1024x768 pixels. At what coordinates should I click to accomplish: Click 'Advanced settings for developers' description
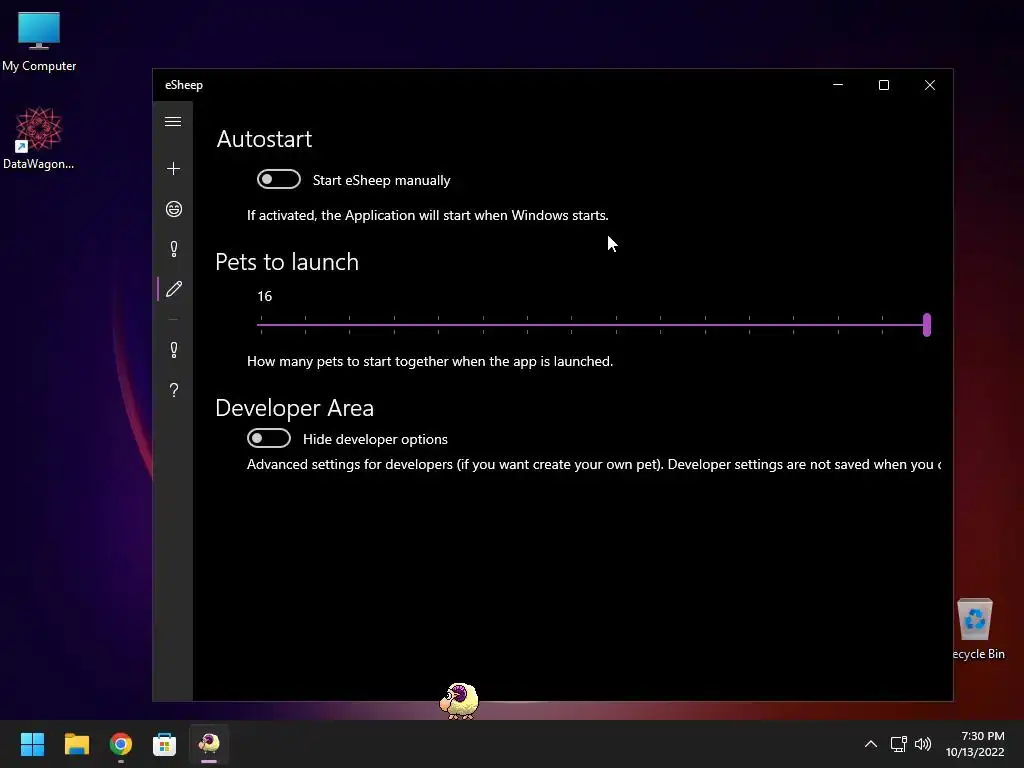coord(594,464)
